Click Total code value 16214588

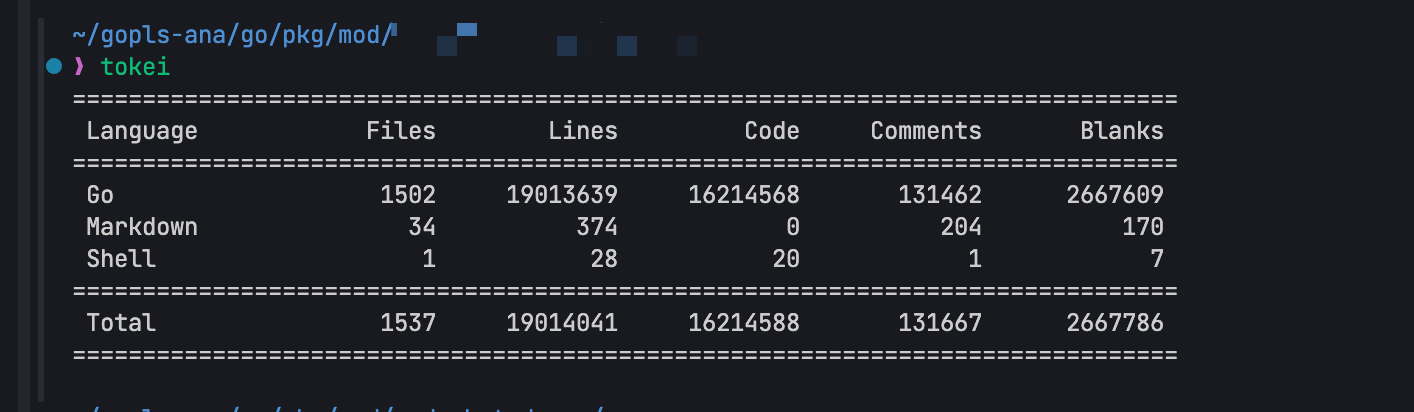pyautogui.click(x=744, y=323)
